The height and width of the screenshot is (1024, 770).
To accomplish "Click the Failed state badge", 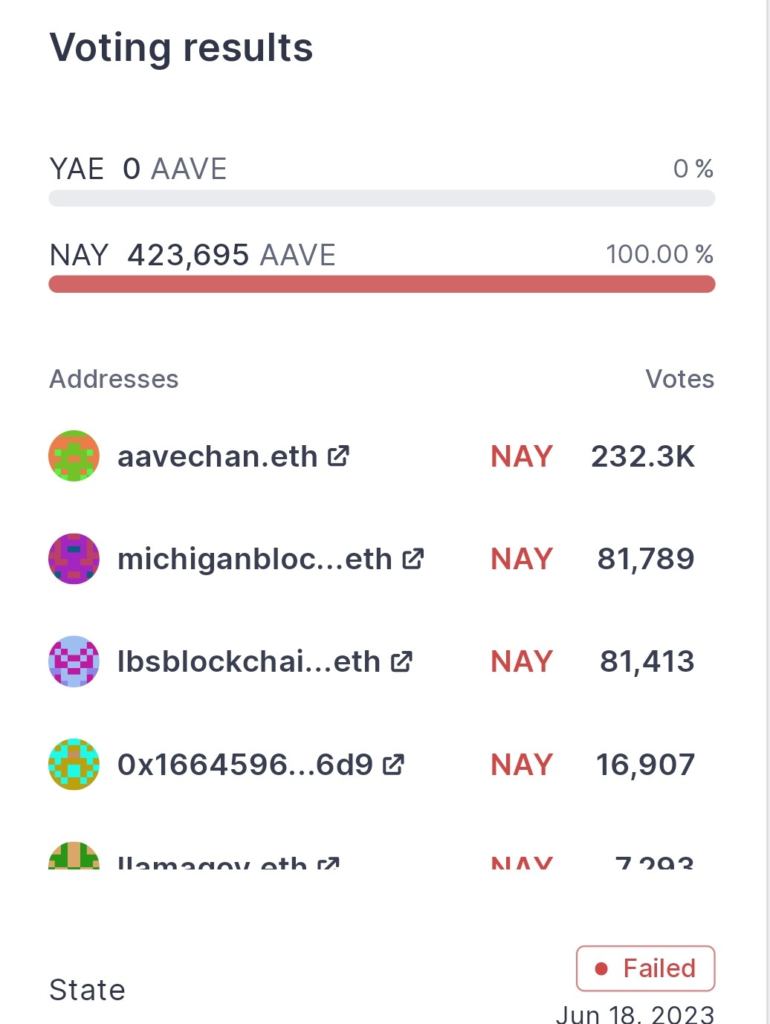I will [645, 968].
